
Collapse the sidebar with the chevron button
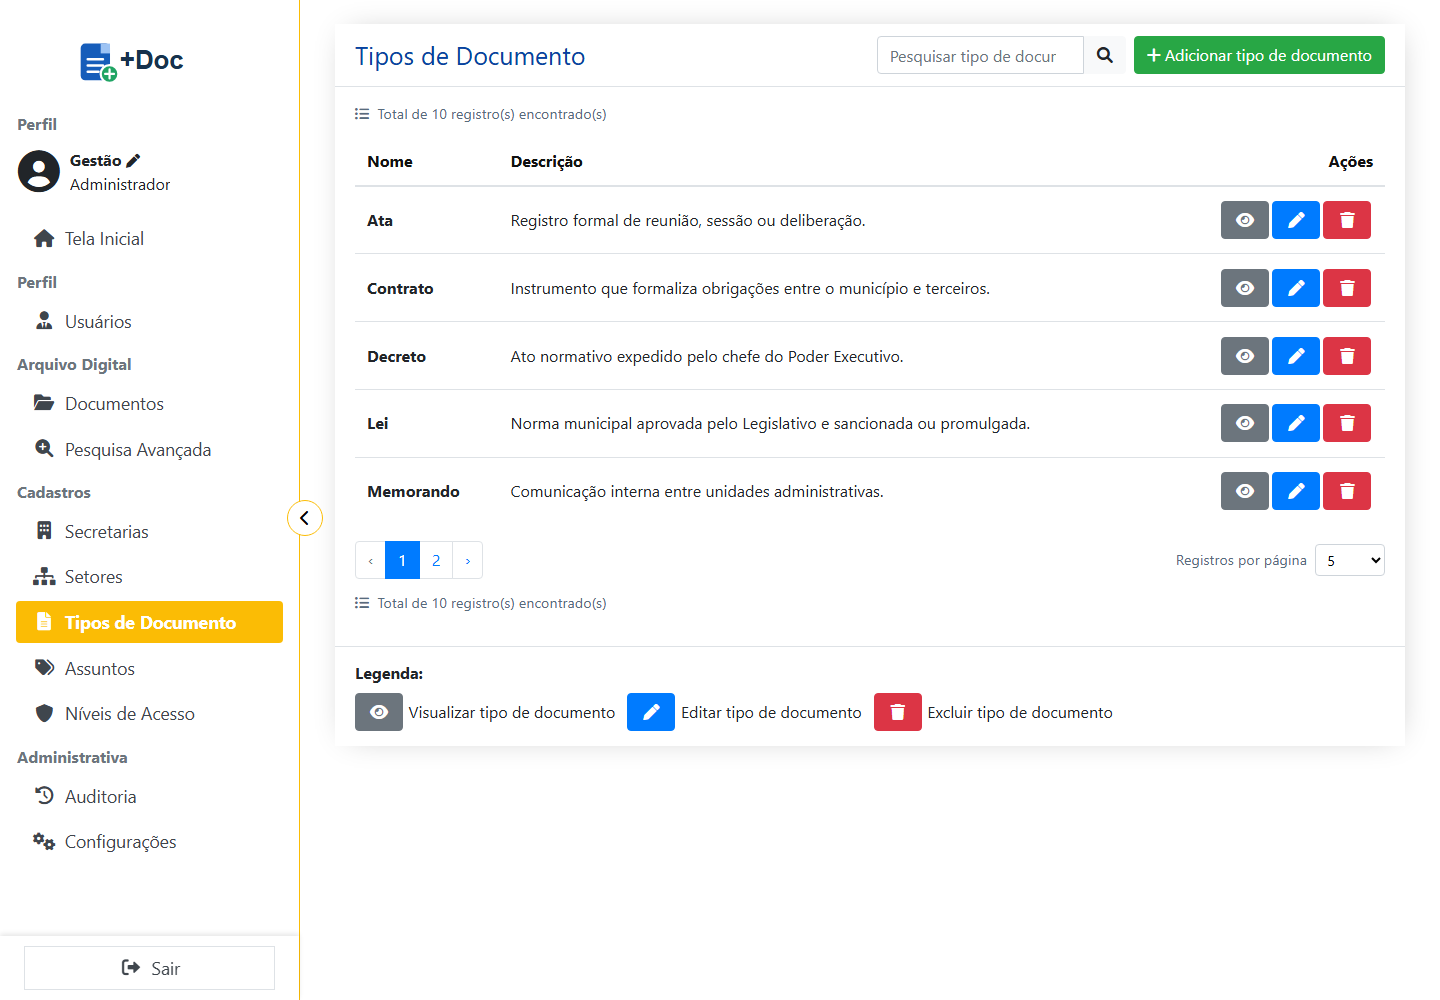[x=305, y=518]
